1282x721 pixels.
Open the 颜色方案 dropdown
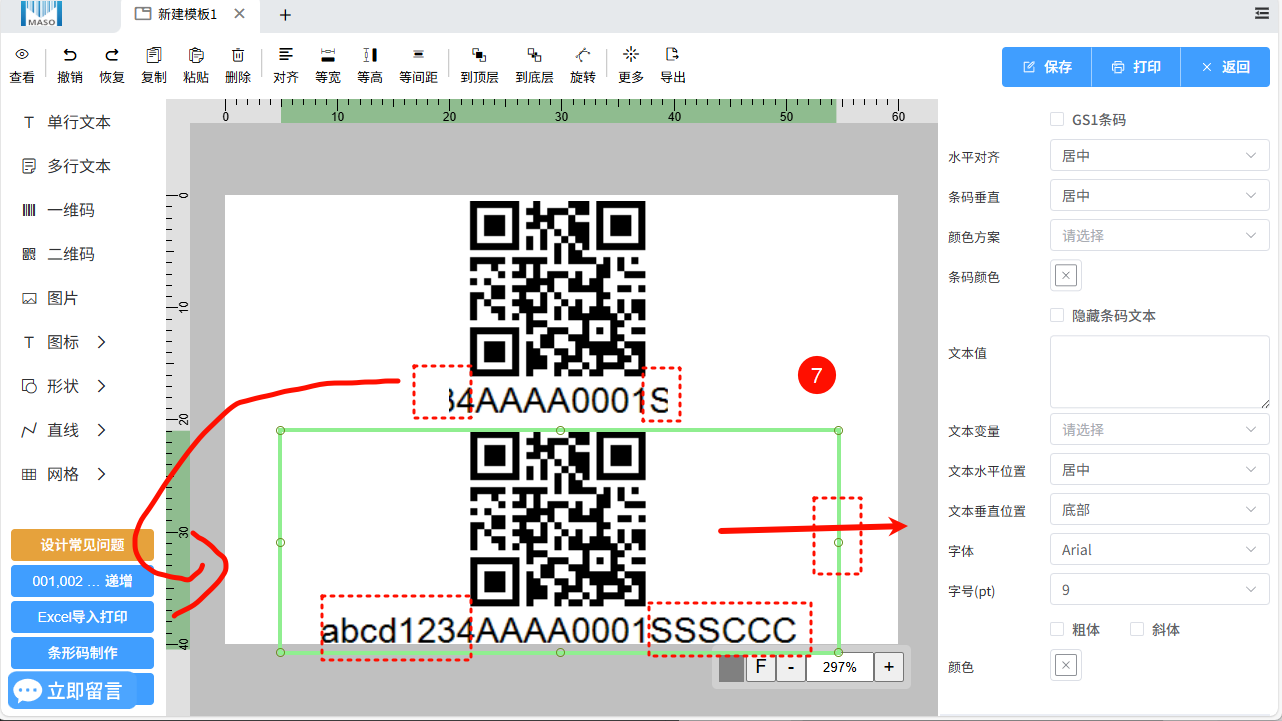tap(1160, 236)
